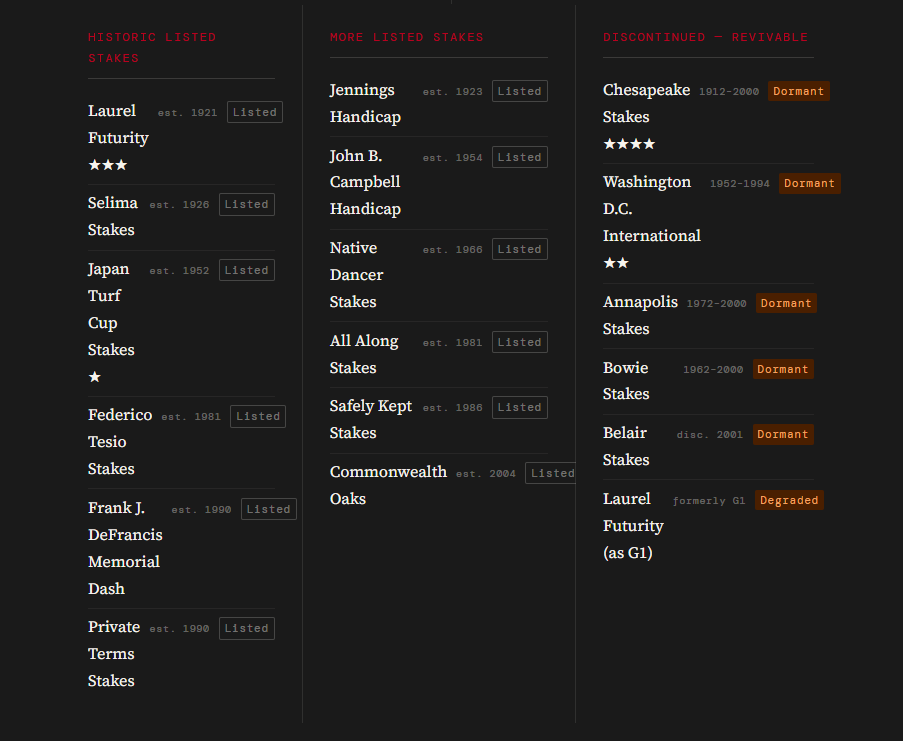The height and width of the screenshot is (741, 903).
Task: Click the Listed badge beside All Along Stakes
Action: pyautogui.click(x=519, y=342)
